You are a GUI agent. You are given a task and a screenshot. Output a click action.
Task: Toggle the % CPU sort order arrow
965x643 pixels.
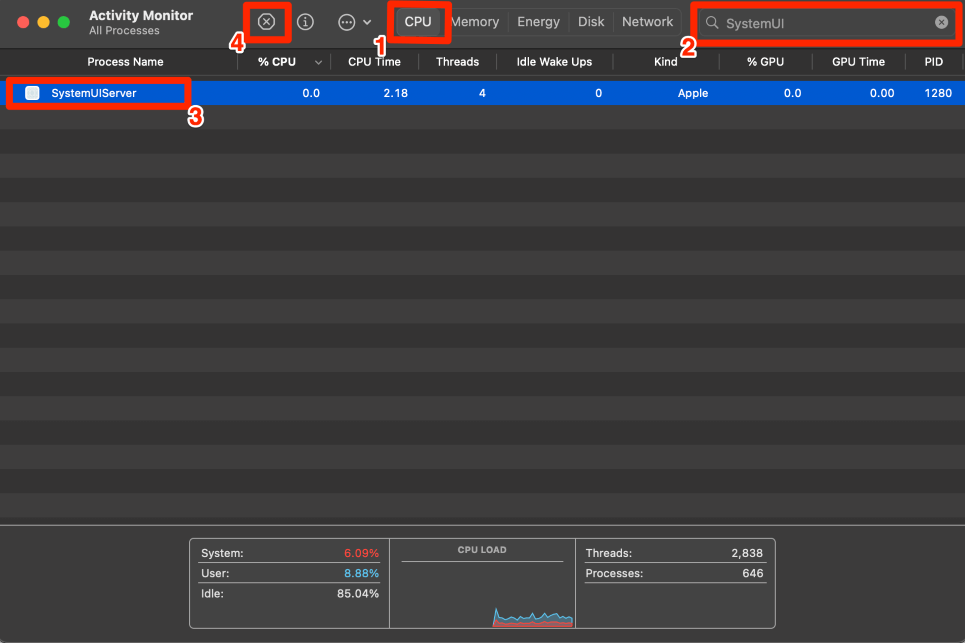318,62
